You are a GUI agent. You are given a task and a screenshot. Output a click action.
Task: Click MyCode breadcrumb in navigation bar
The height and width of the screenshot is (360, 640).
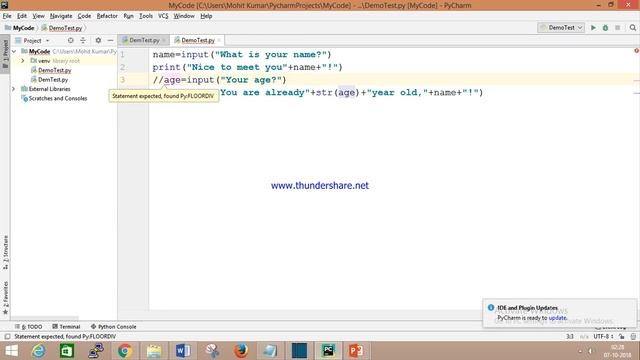(x=23, y=28)
